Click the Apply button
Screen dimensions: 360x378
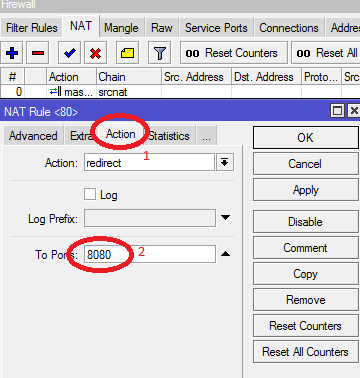[x=306, y=190]
